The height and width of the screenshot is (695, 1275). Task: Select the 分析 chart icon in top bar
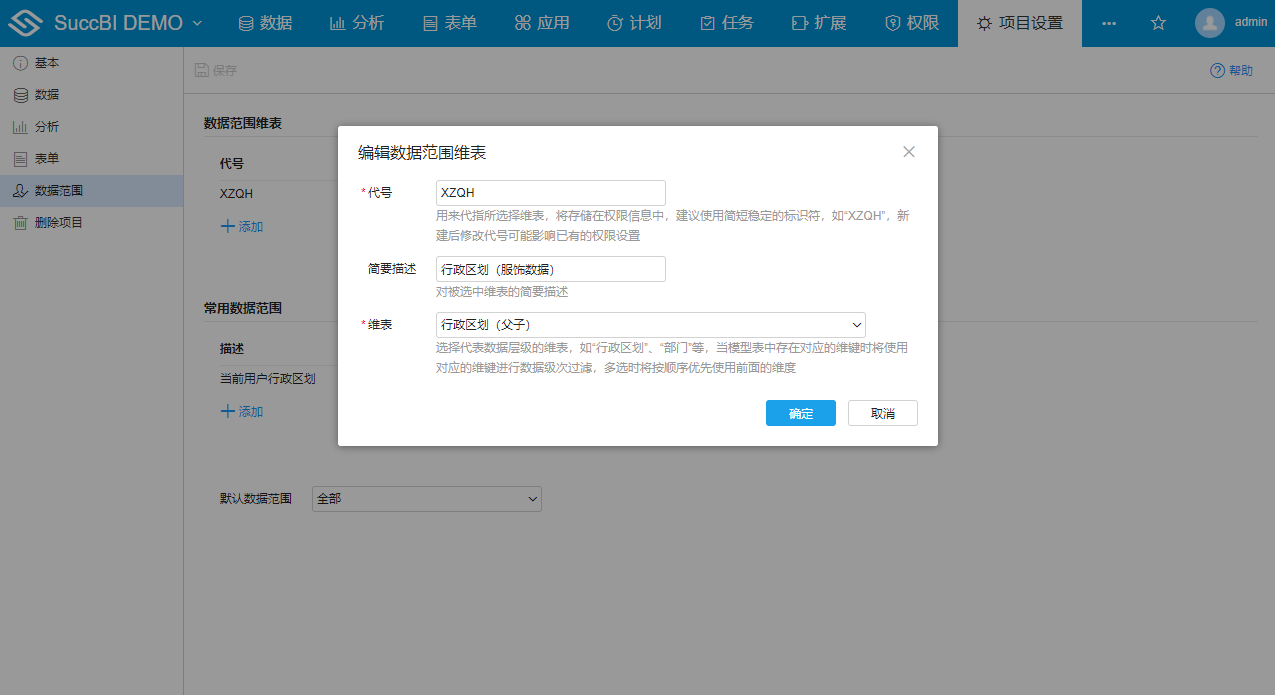336,21
